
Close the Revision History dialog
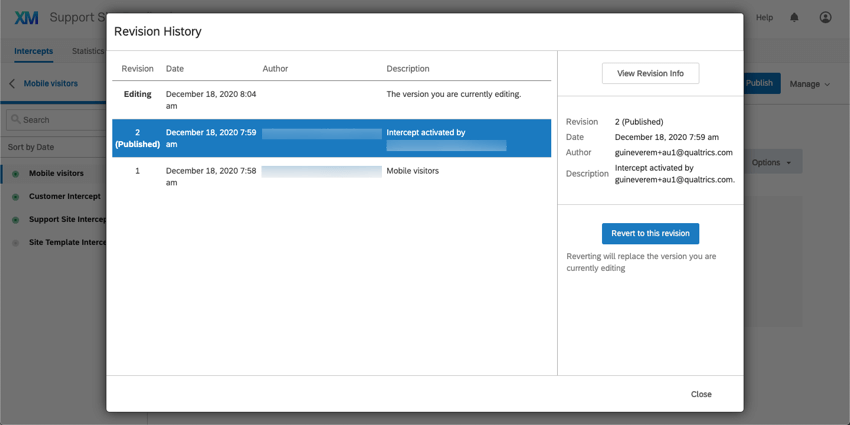point(701,394)
